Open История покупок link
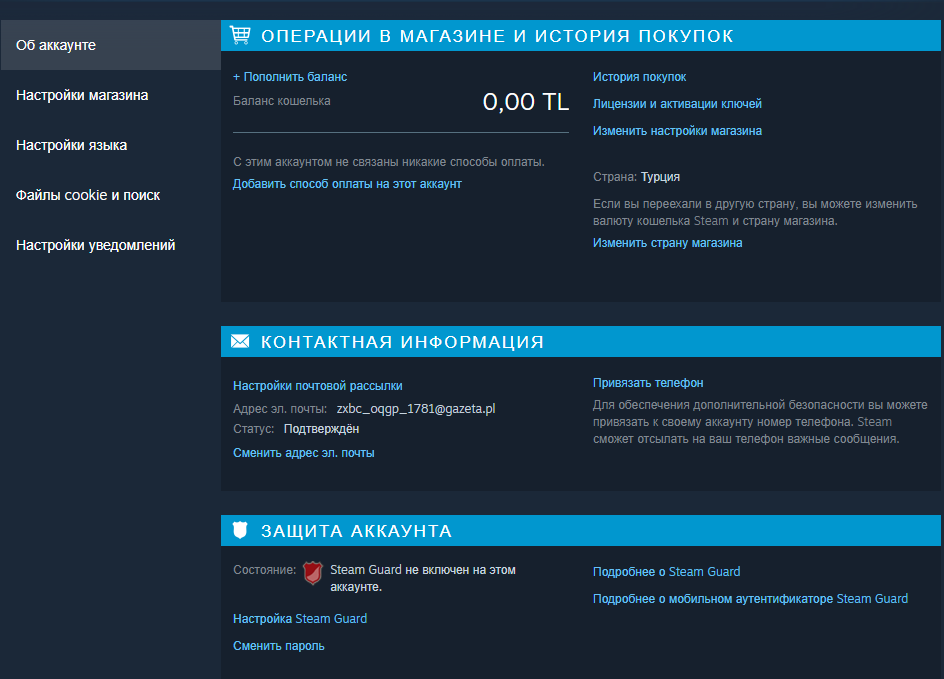The height and width of the screenshot is (679, 944). [639, 77]
